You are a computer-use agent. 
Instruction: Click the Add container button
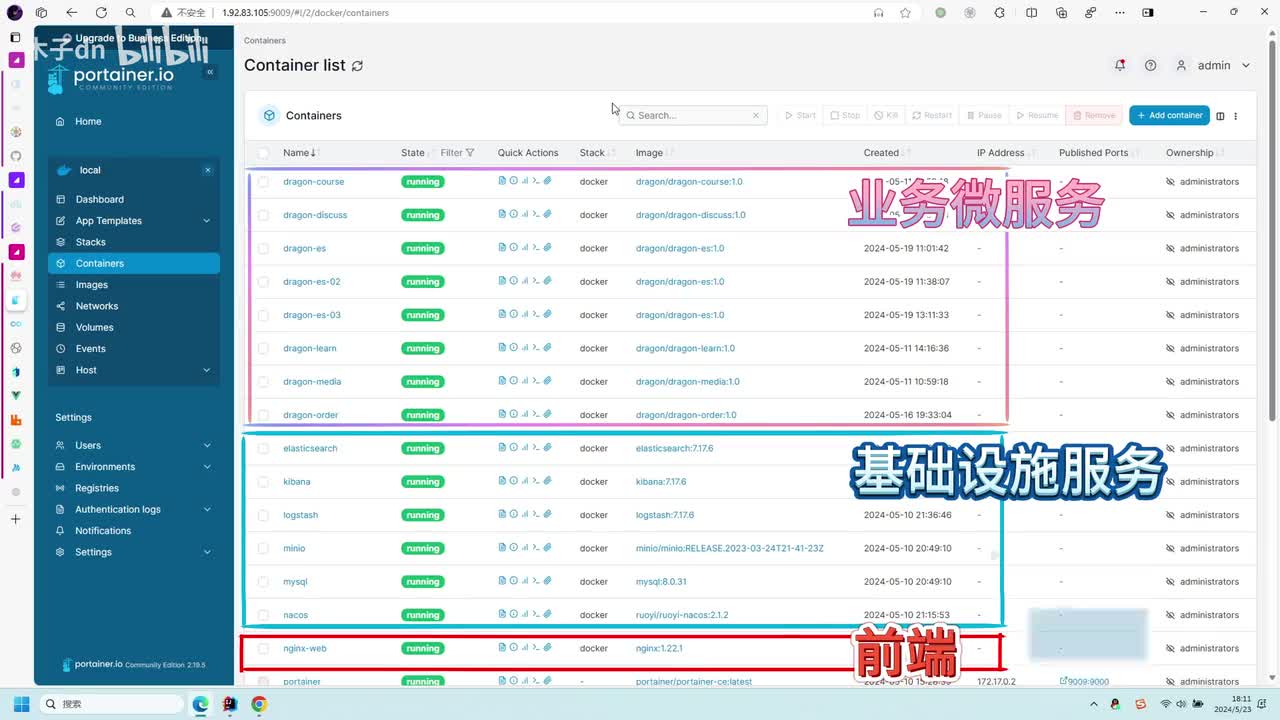(x=1169, y=115)
